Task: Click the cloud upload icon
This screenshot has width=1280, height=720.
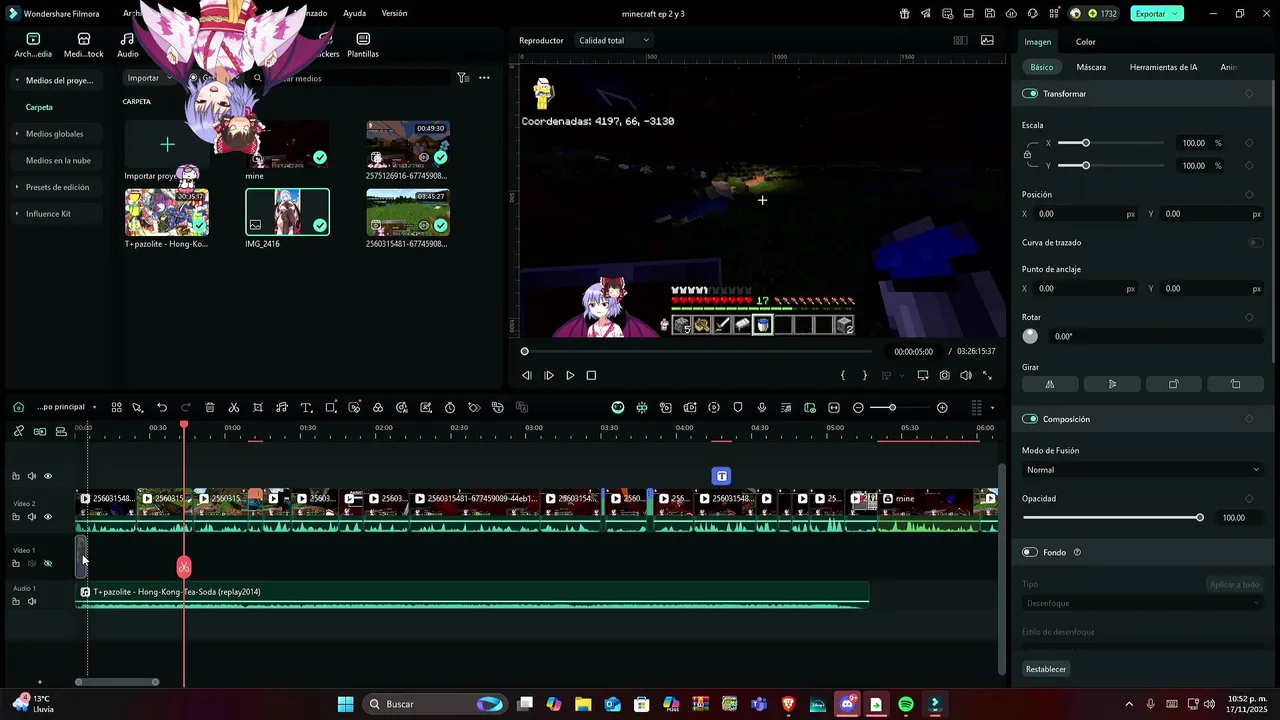Action: (1011, 14)
